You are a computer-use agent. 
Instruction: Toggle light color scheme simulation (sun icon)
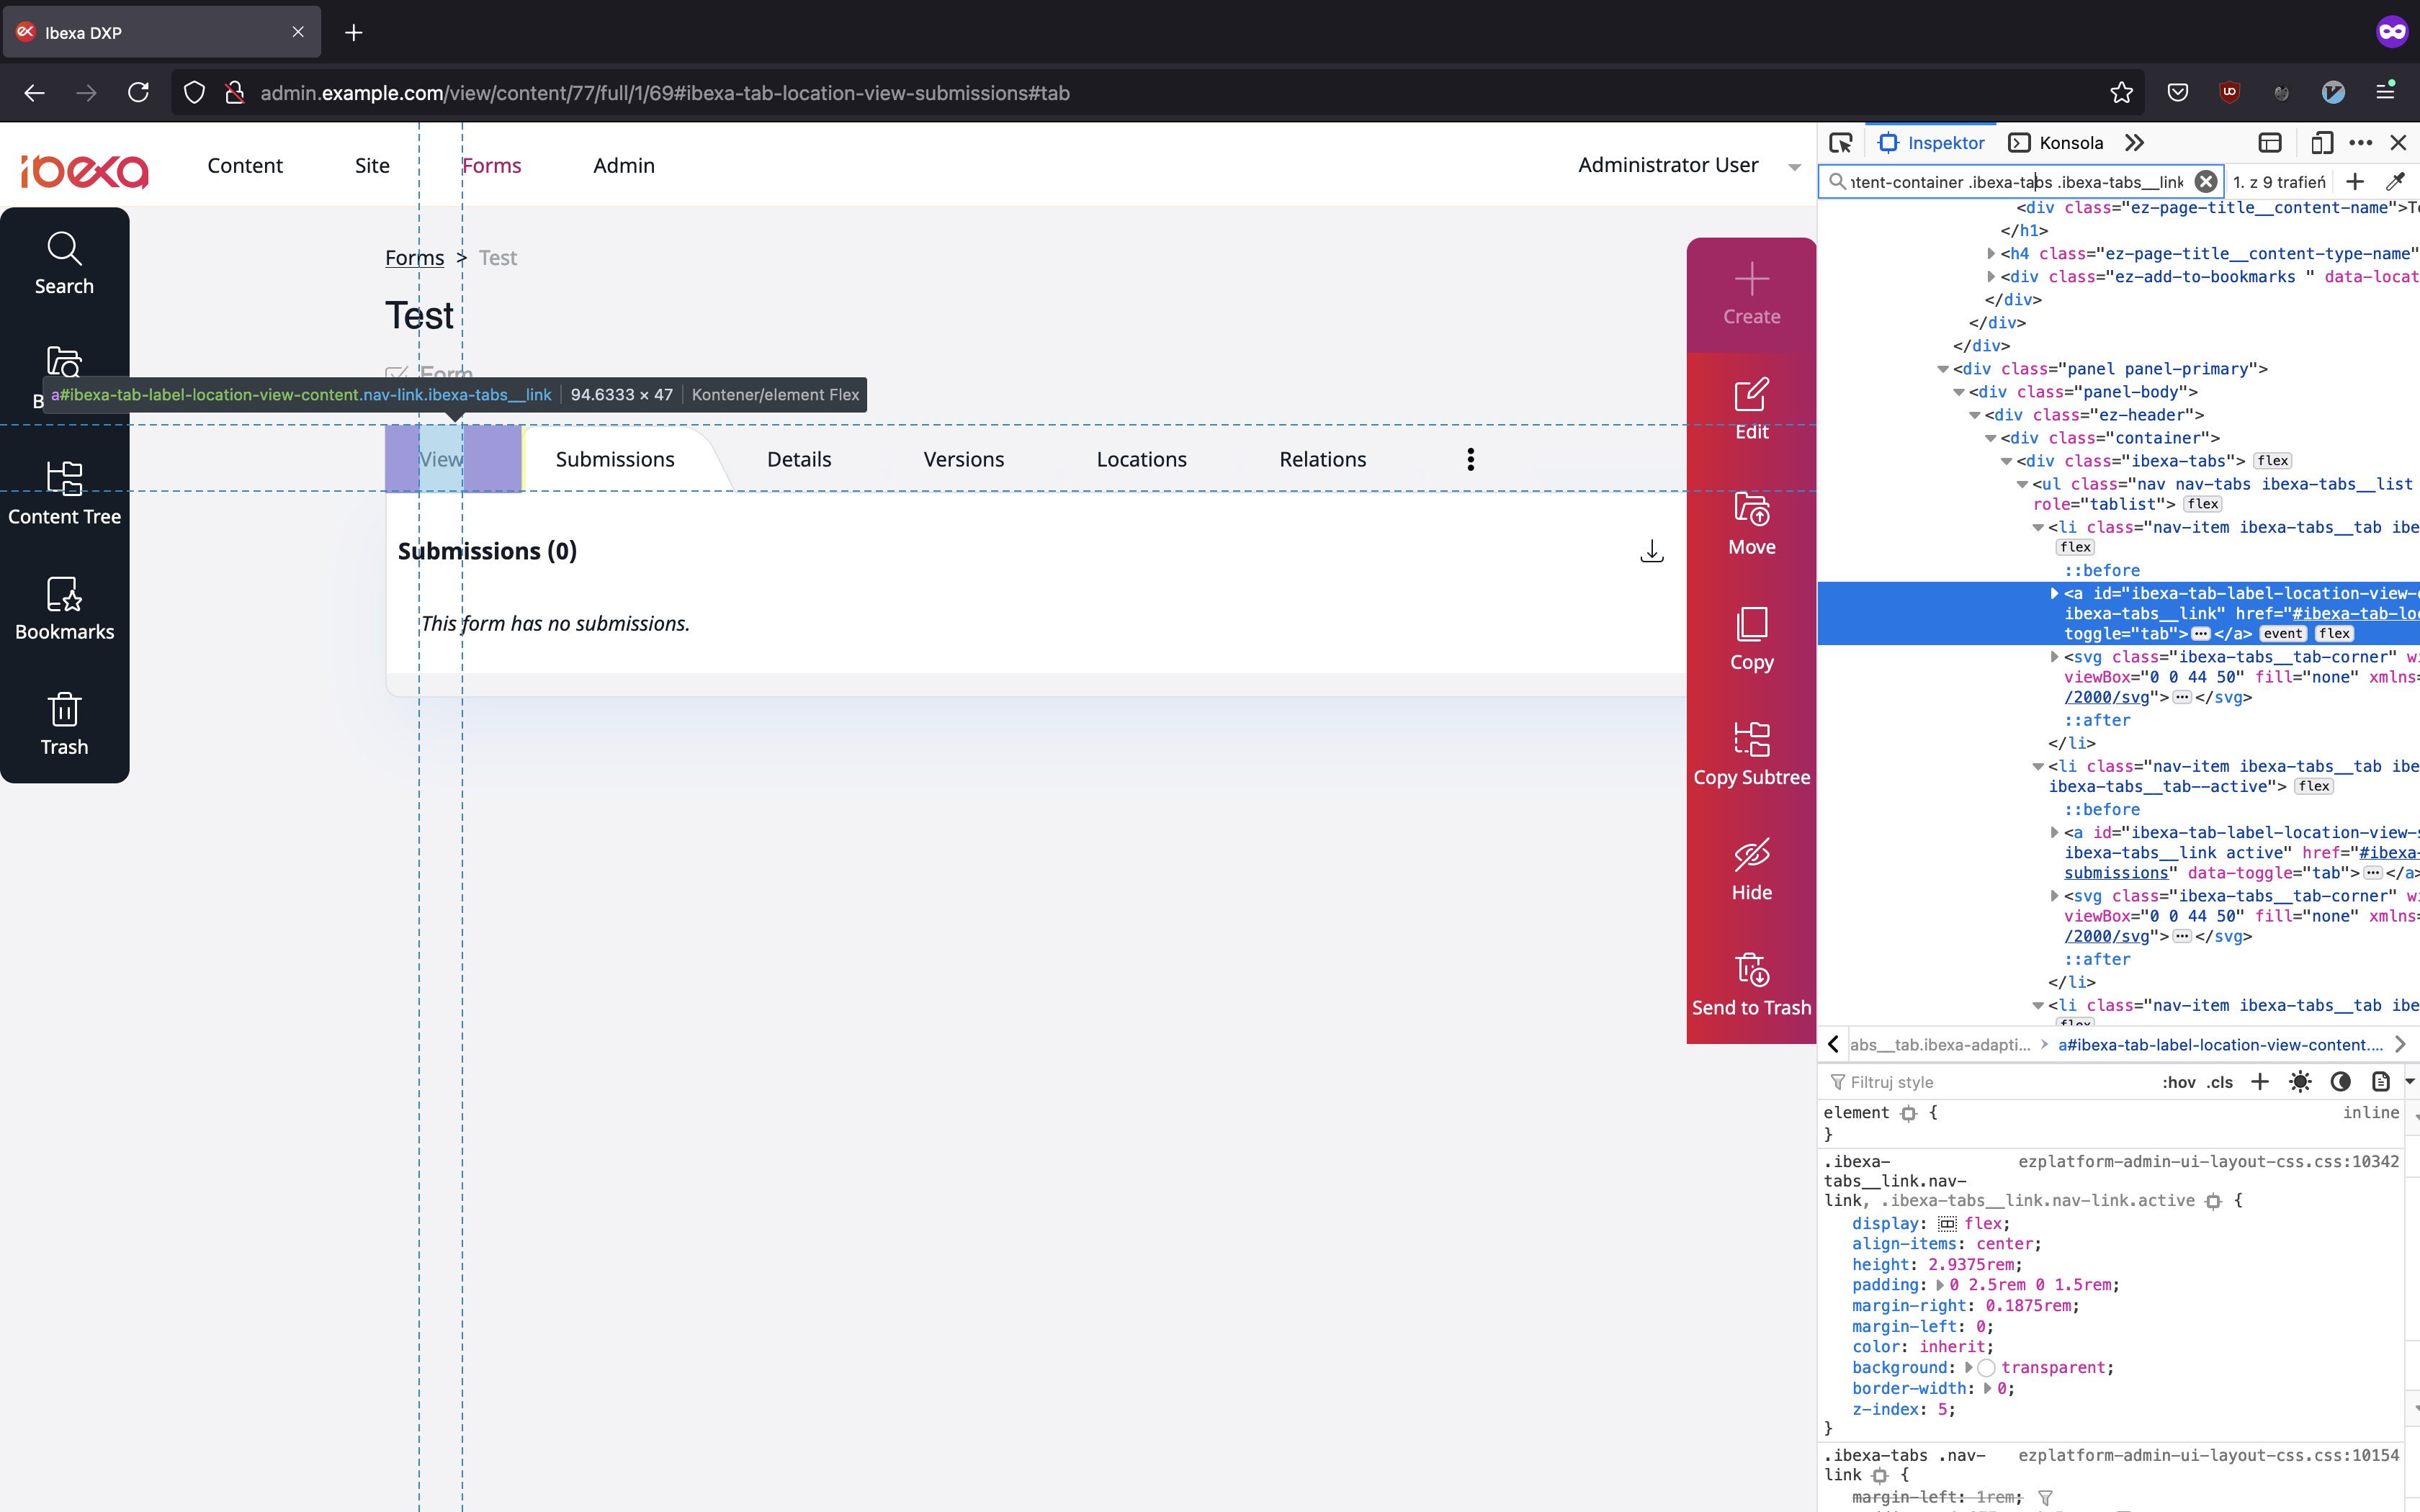click(x=2300, y=1082)
